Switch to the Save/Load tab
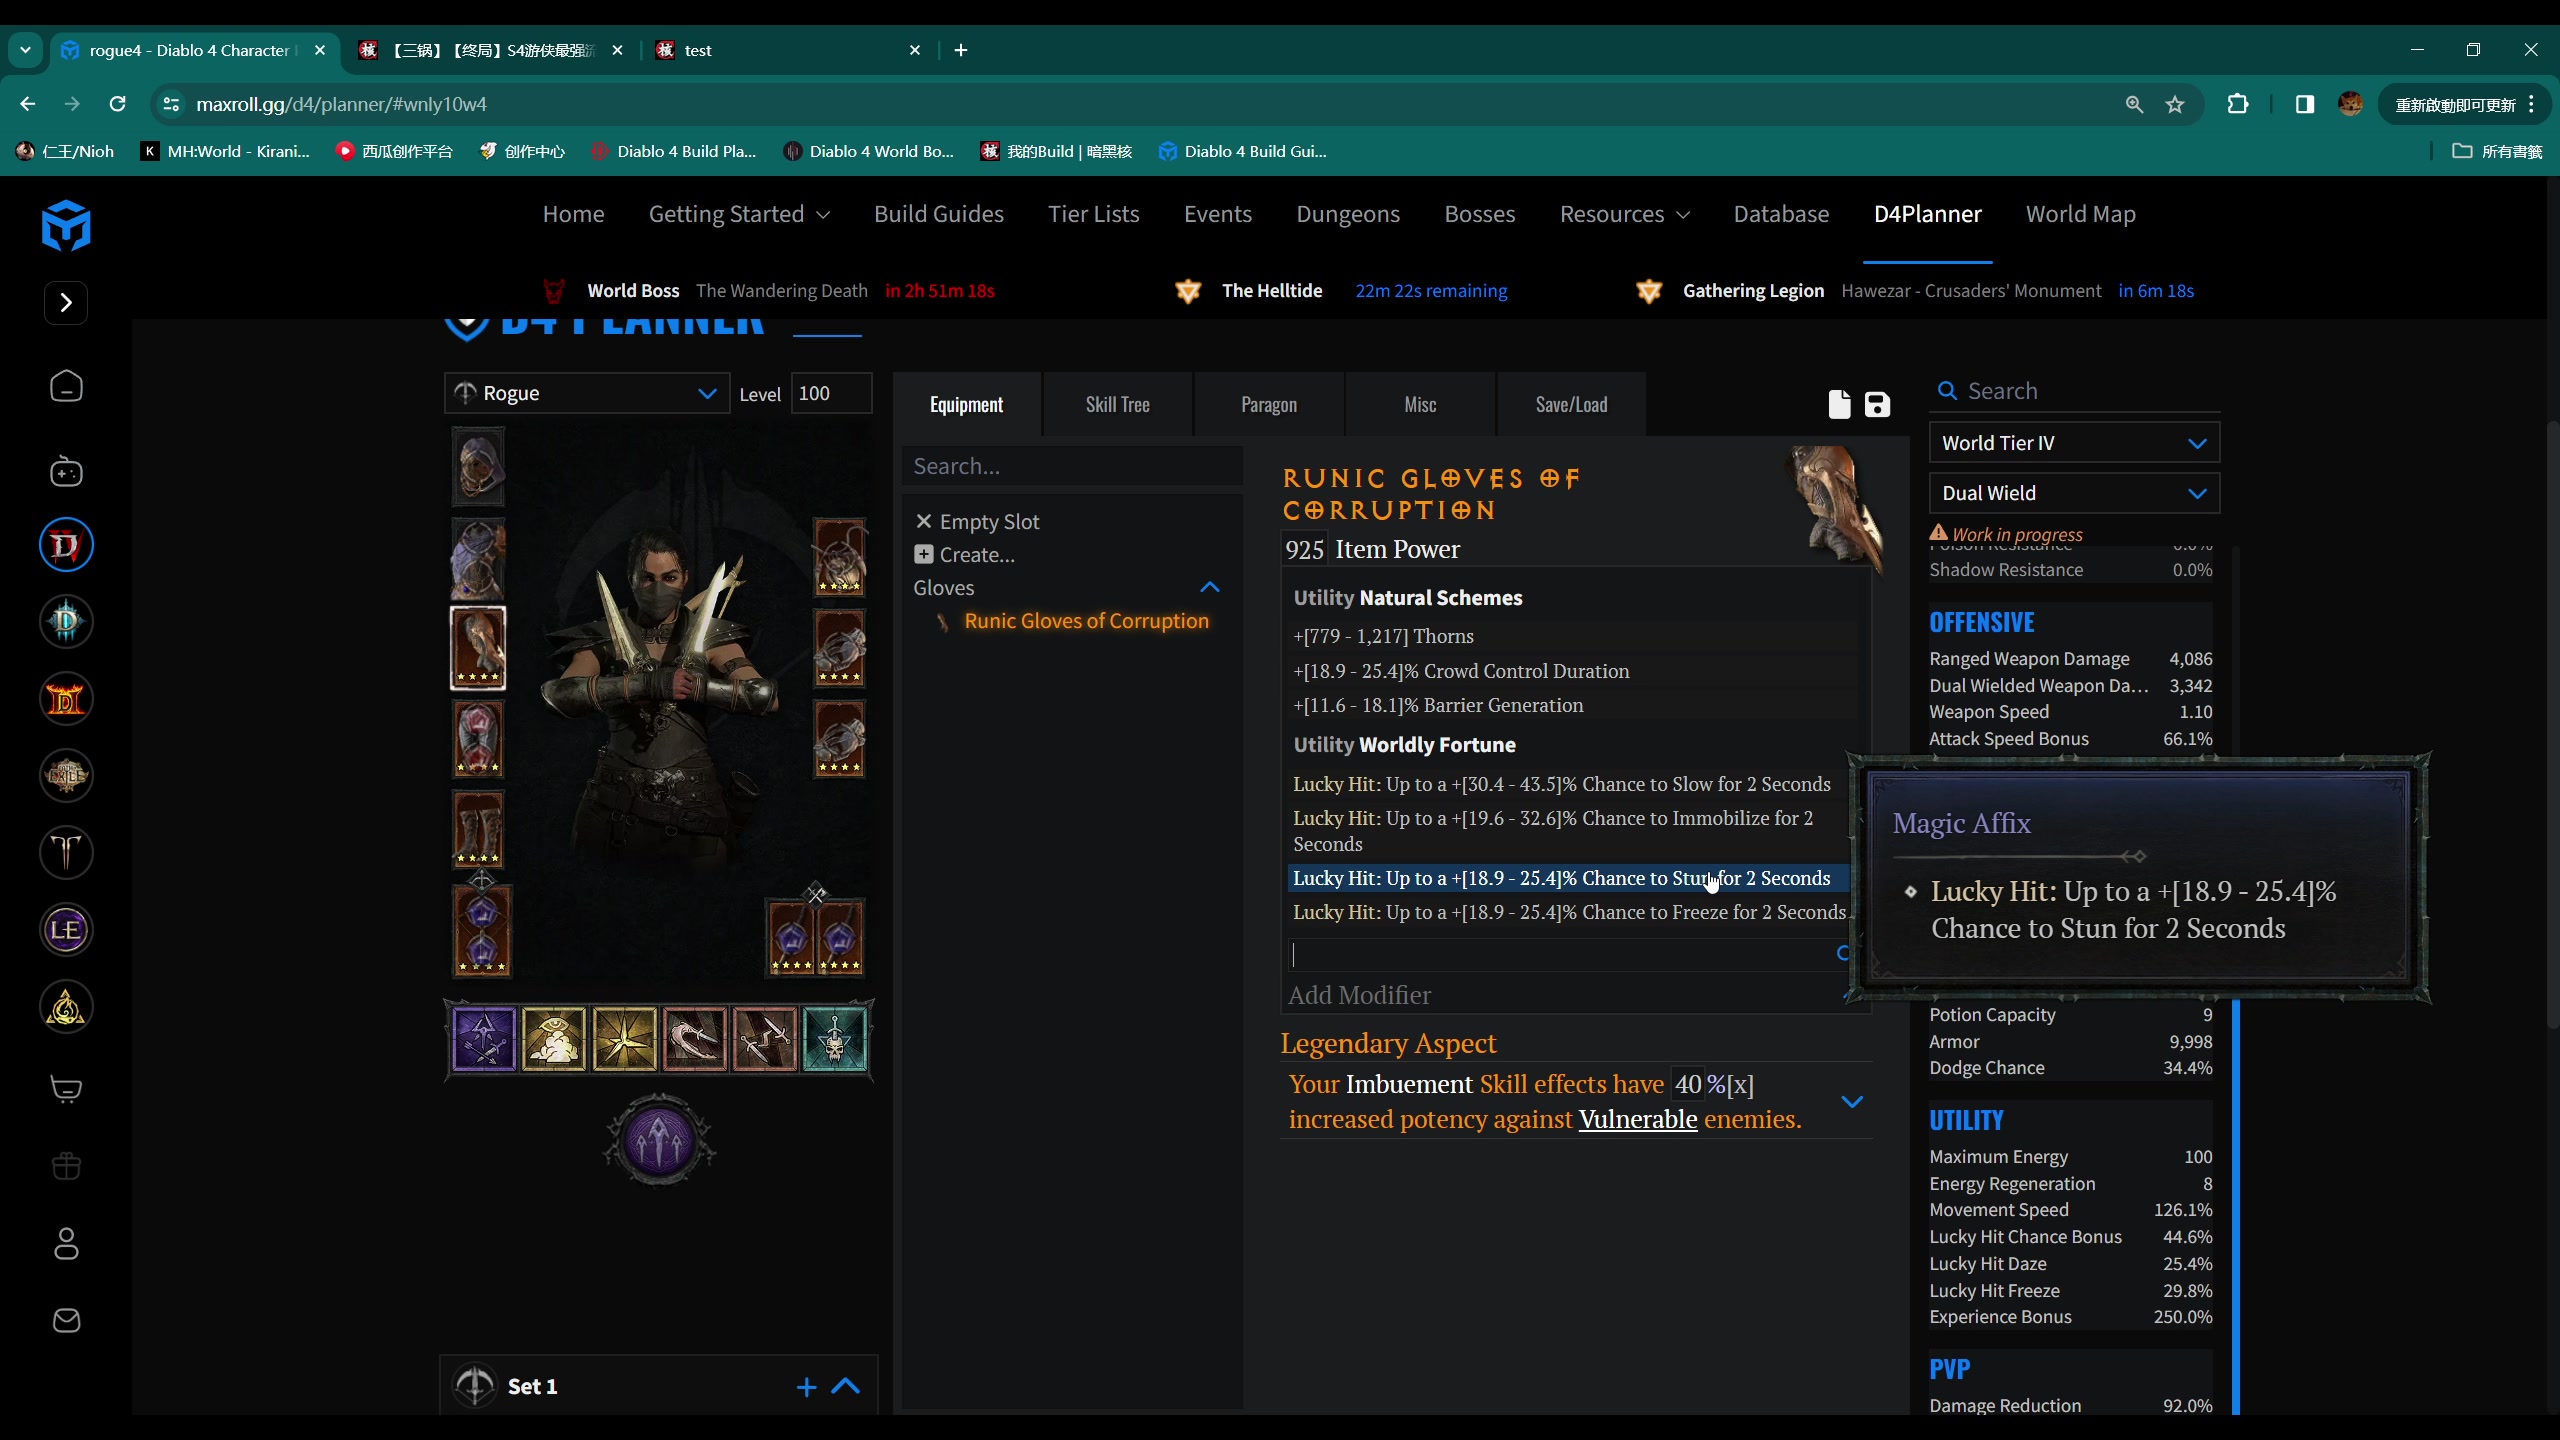2560x1440 pixels. point(1572,404)
